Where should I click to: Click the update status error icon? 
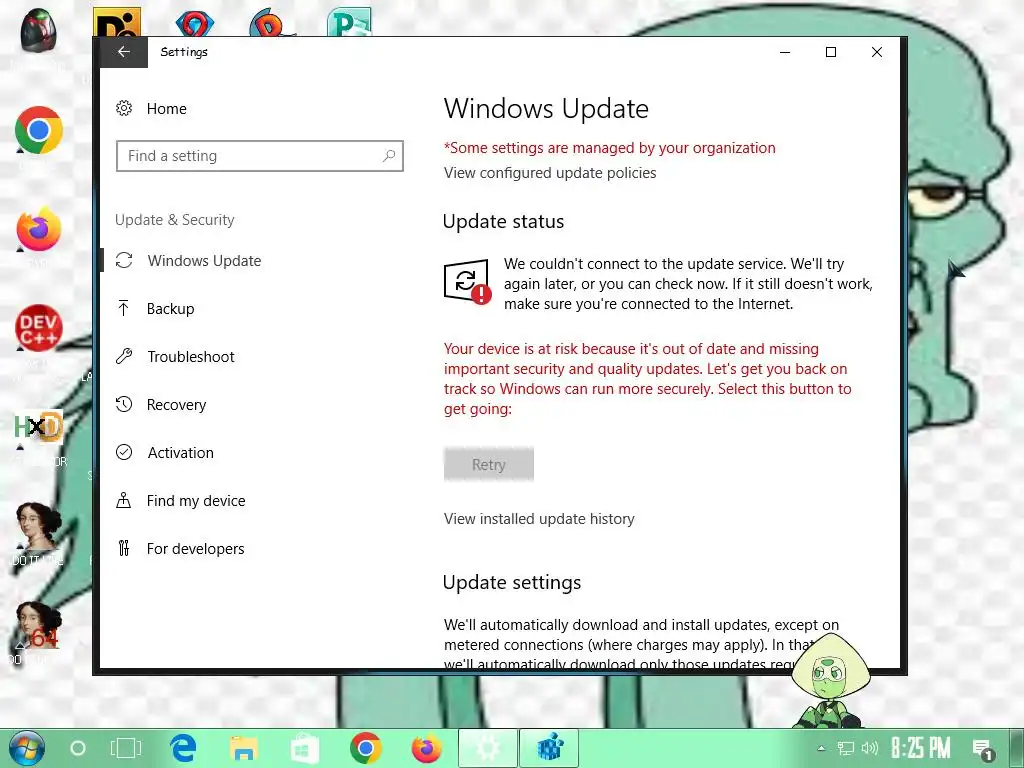pyautogui.click(x=467, y=282)
